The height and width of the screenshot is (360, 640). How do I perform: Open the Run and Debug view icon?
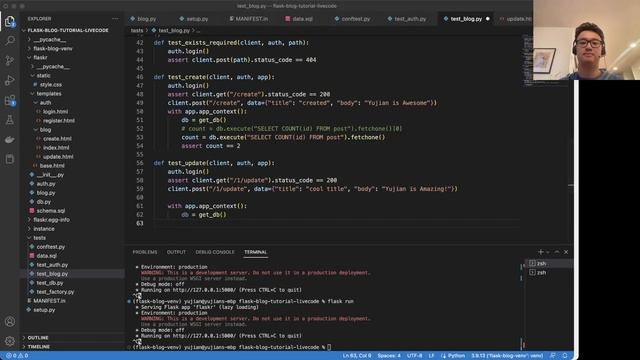(10, 80)
